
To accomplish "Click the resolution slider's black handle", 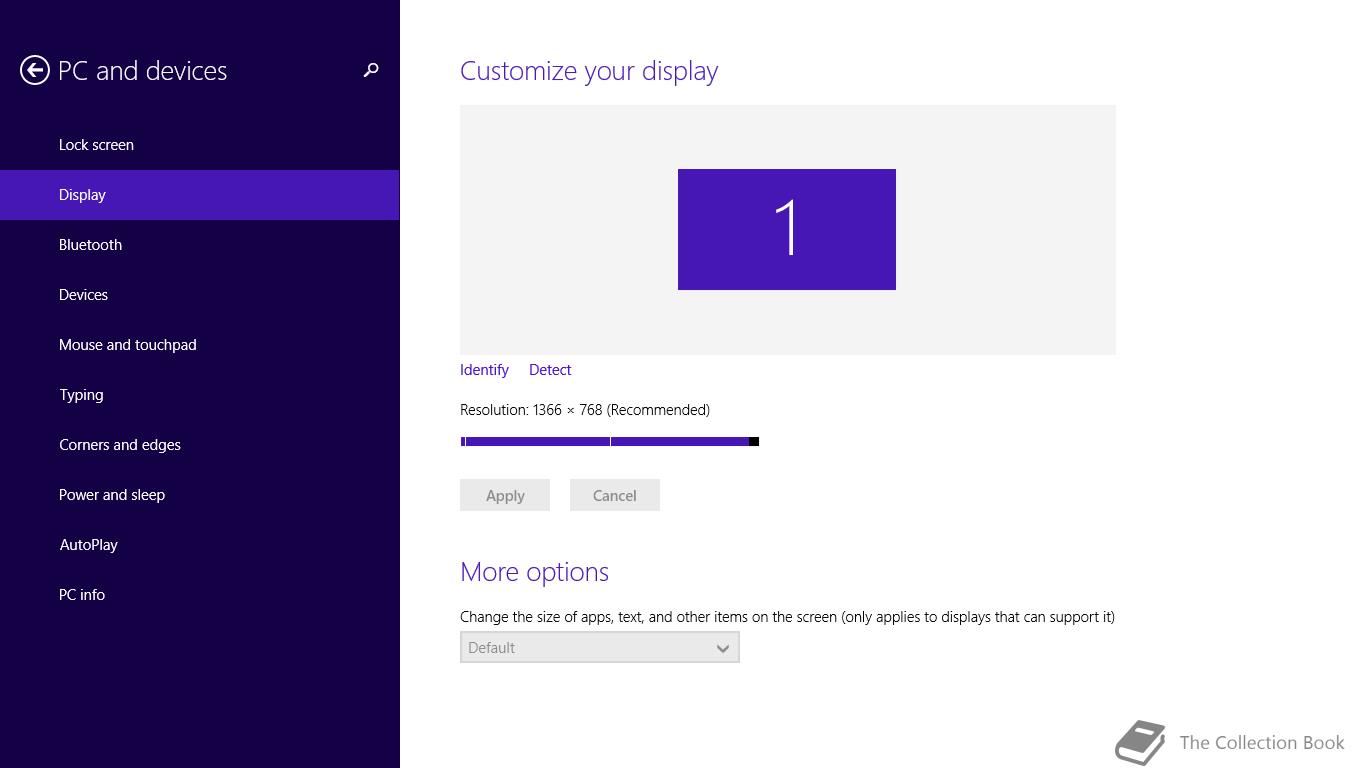I will [754, 441].
